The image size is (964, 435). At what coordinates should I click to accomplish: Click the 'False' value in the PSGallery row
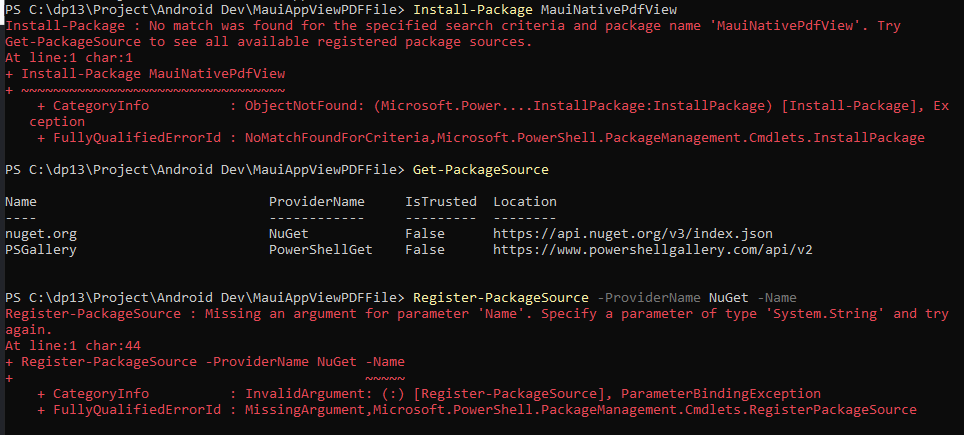pyautogui.click(x=425, y=249)
